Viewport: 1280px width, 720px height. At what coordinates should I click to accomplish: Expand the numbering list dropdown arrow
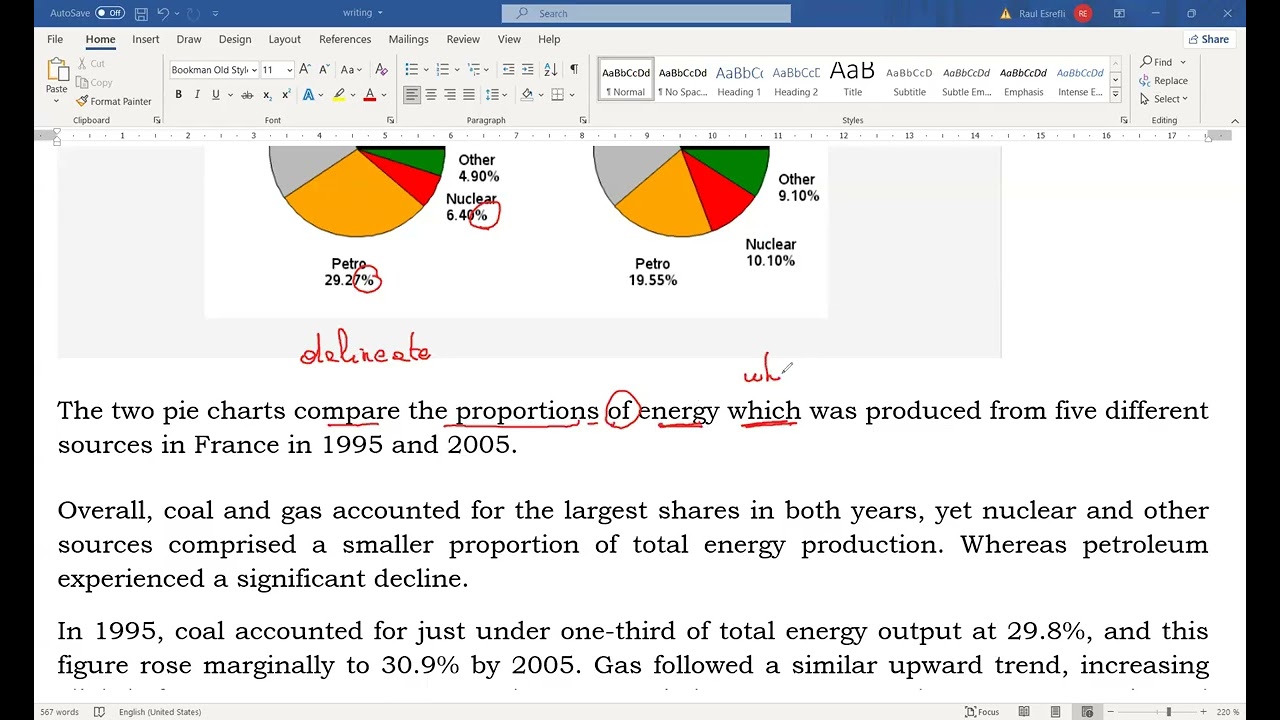(x=457, y=69)
